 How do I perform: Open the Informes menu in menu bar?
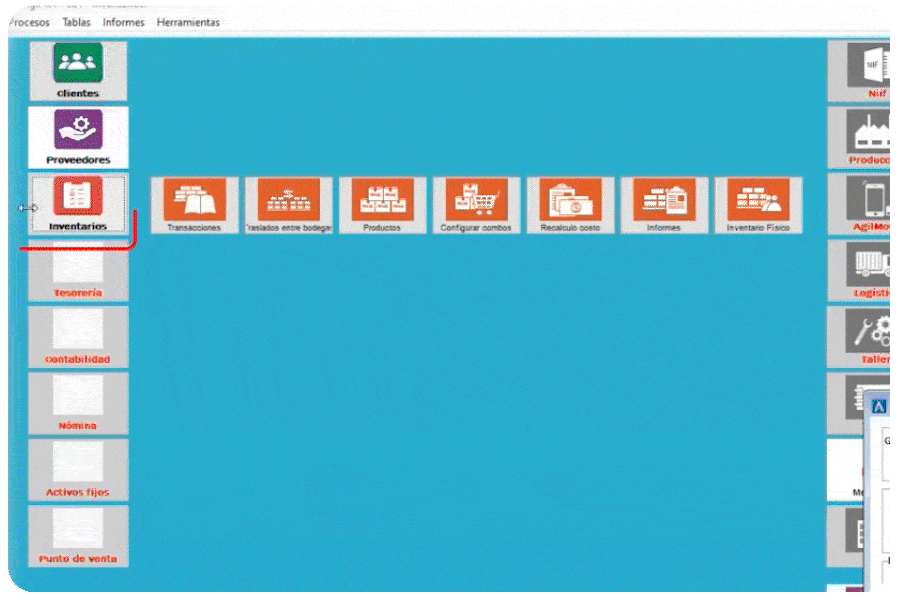click(123, 22)
